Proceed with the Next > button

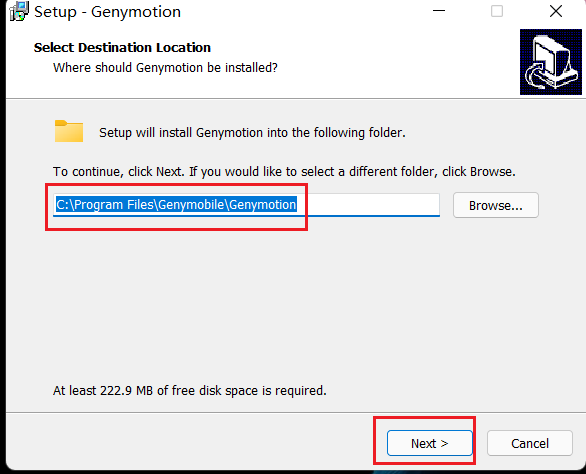pos(429,443)
